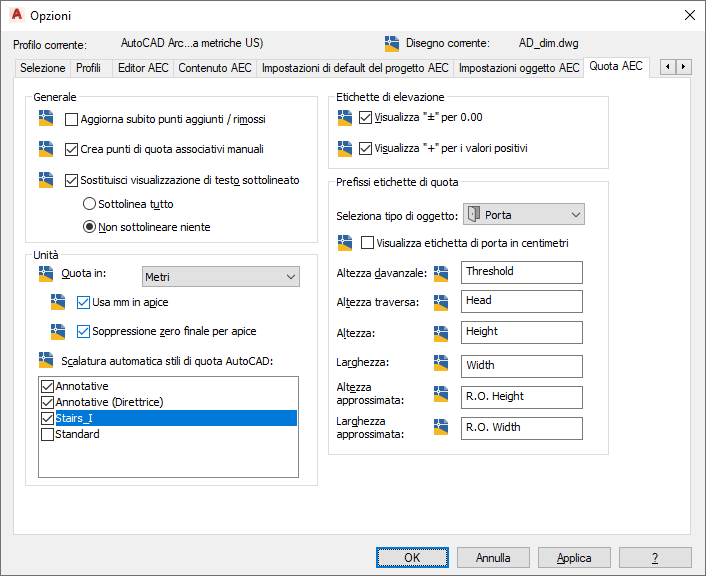Close the Opzioni dialog
706x576 pixels.
click(689, 15)
